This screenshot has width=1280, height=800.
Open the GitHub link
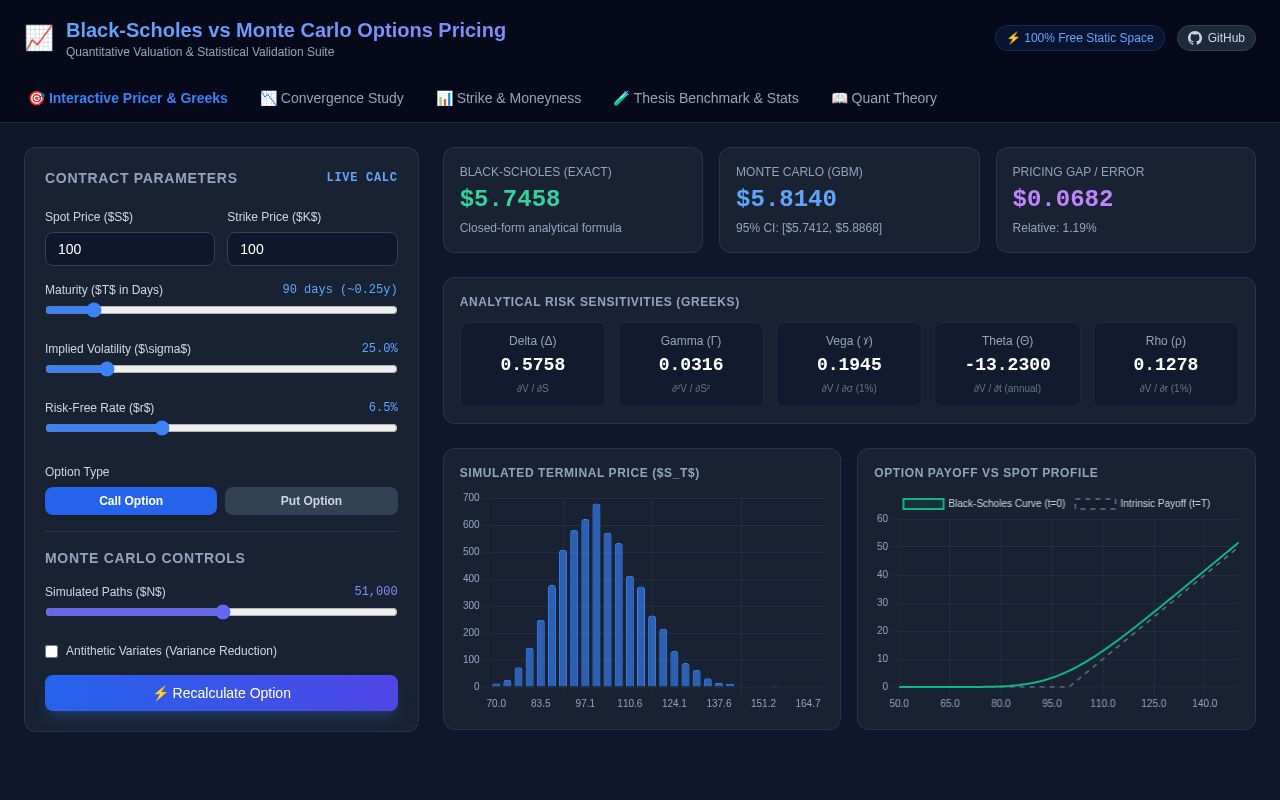pos(1216,38)
